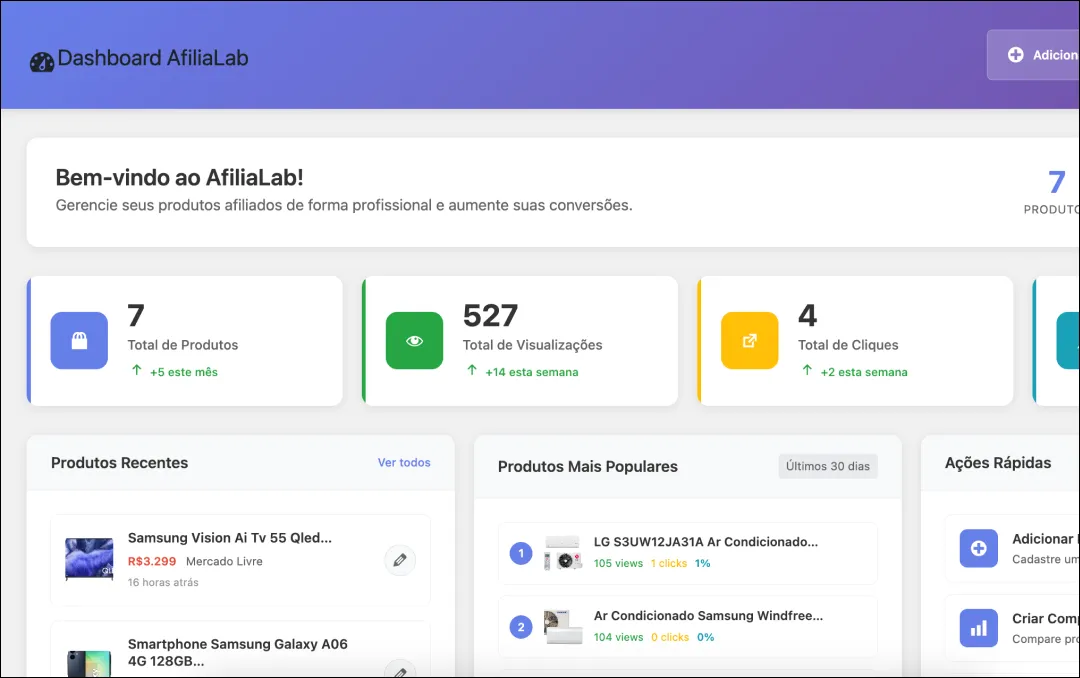Viewport: 1080px width, 678px height.
Task: Edit the Samsung Vision Ai Tv product
Action: tap(400, 561)
